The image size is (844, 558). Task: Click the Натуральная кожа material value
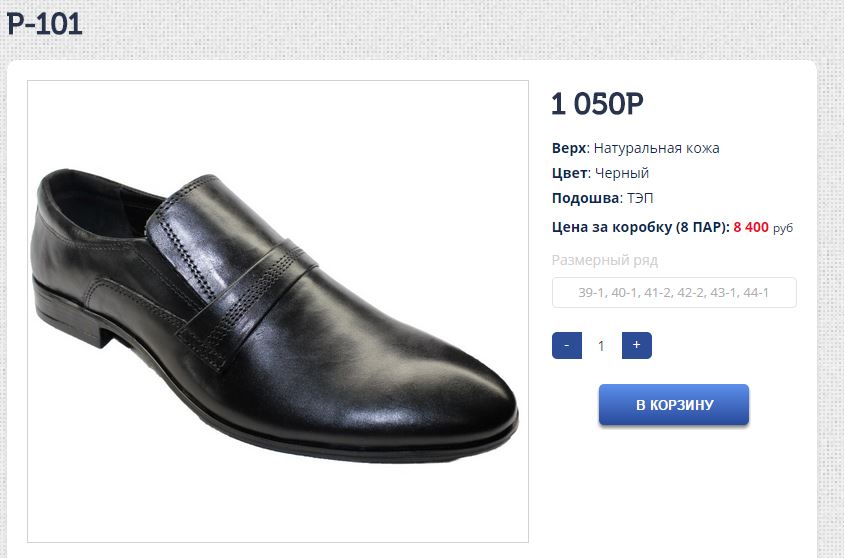pos(657,148)
